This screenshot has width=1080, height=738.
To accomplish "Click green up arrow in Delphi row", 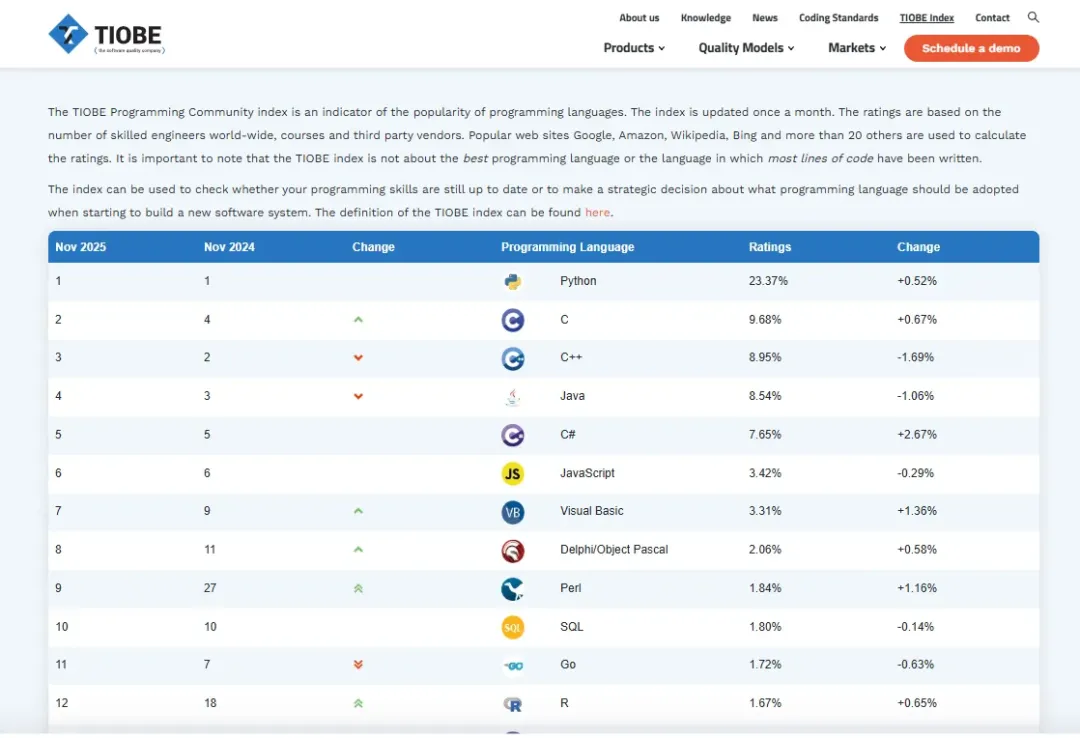I will [358, 550].
